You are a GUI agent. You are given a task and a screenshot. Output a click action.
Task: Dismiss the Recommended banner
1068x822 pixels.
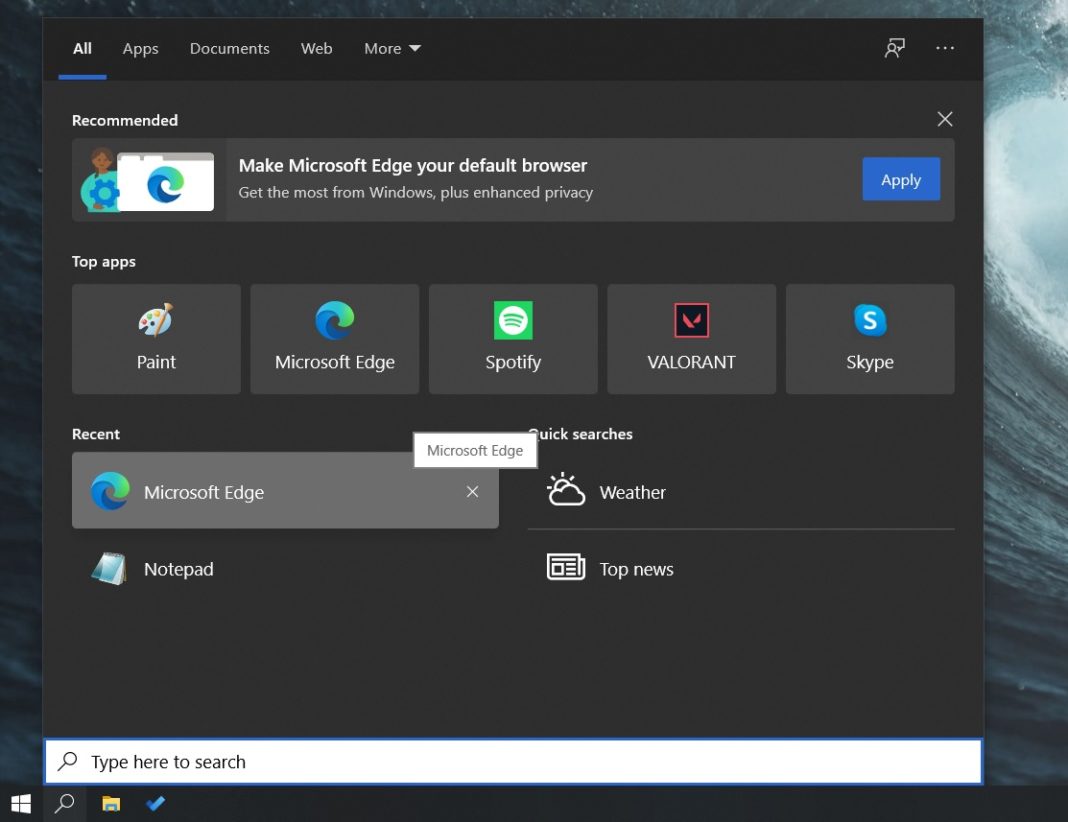tap(944, 119)
